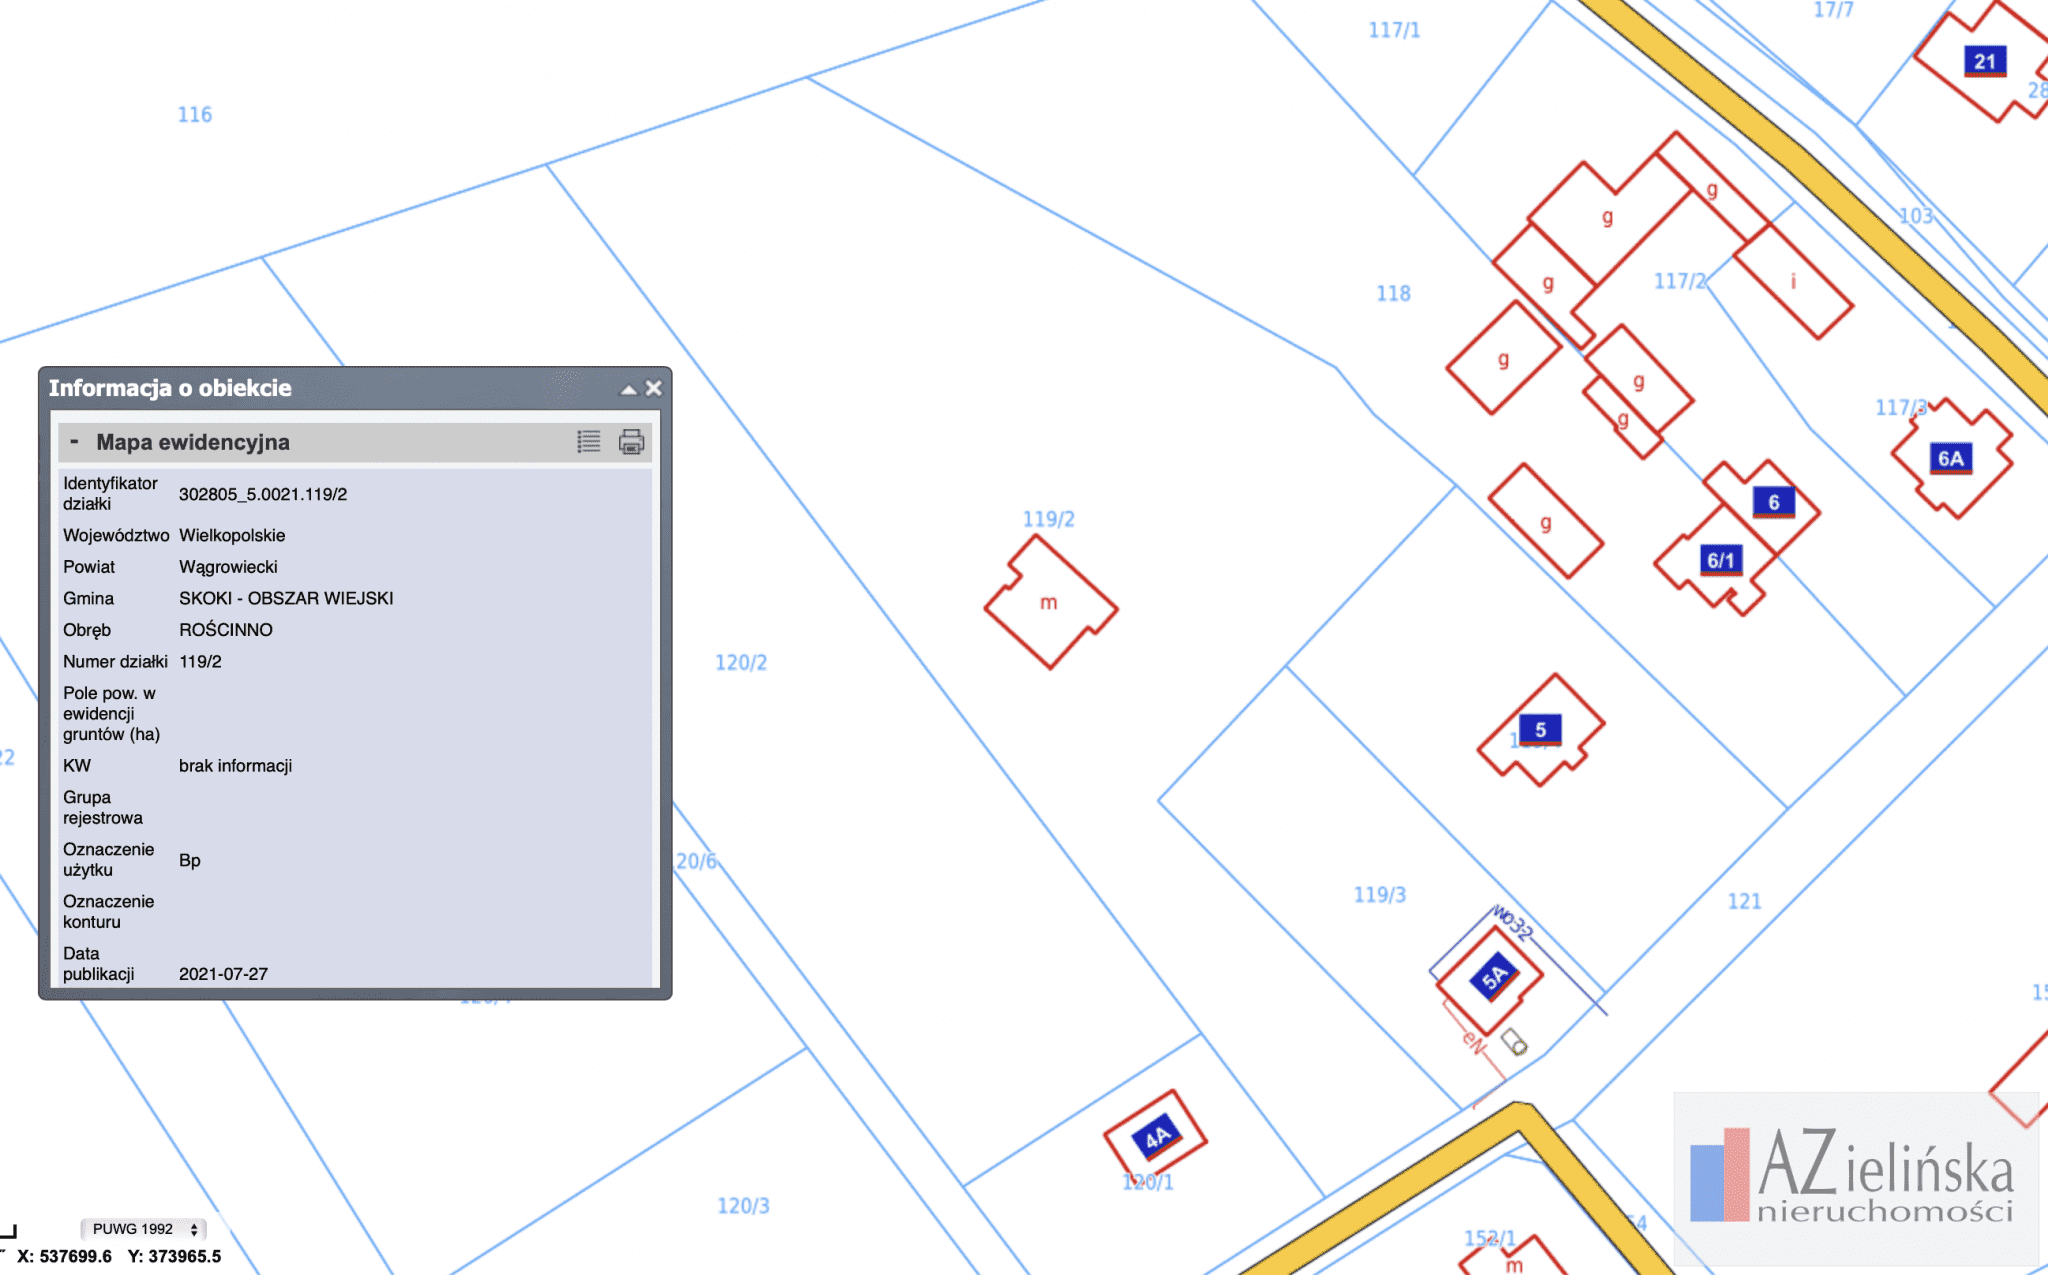Click the address marker labeled 6/1
2048x1275 pixels.
tap(1720, 560)
